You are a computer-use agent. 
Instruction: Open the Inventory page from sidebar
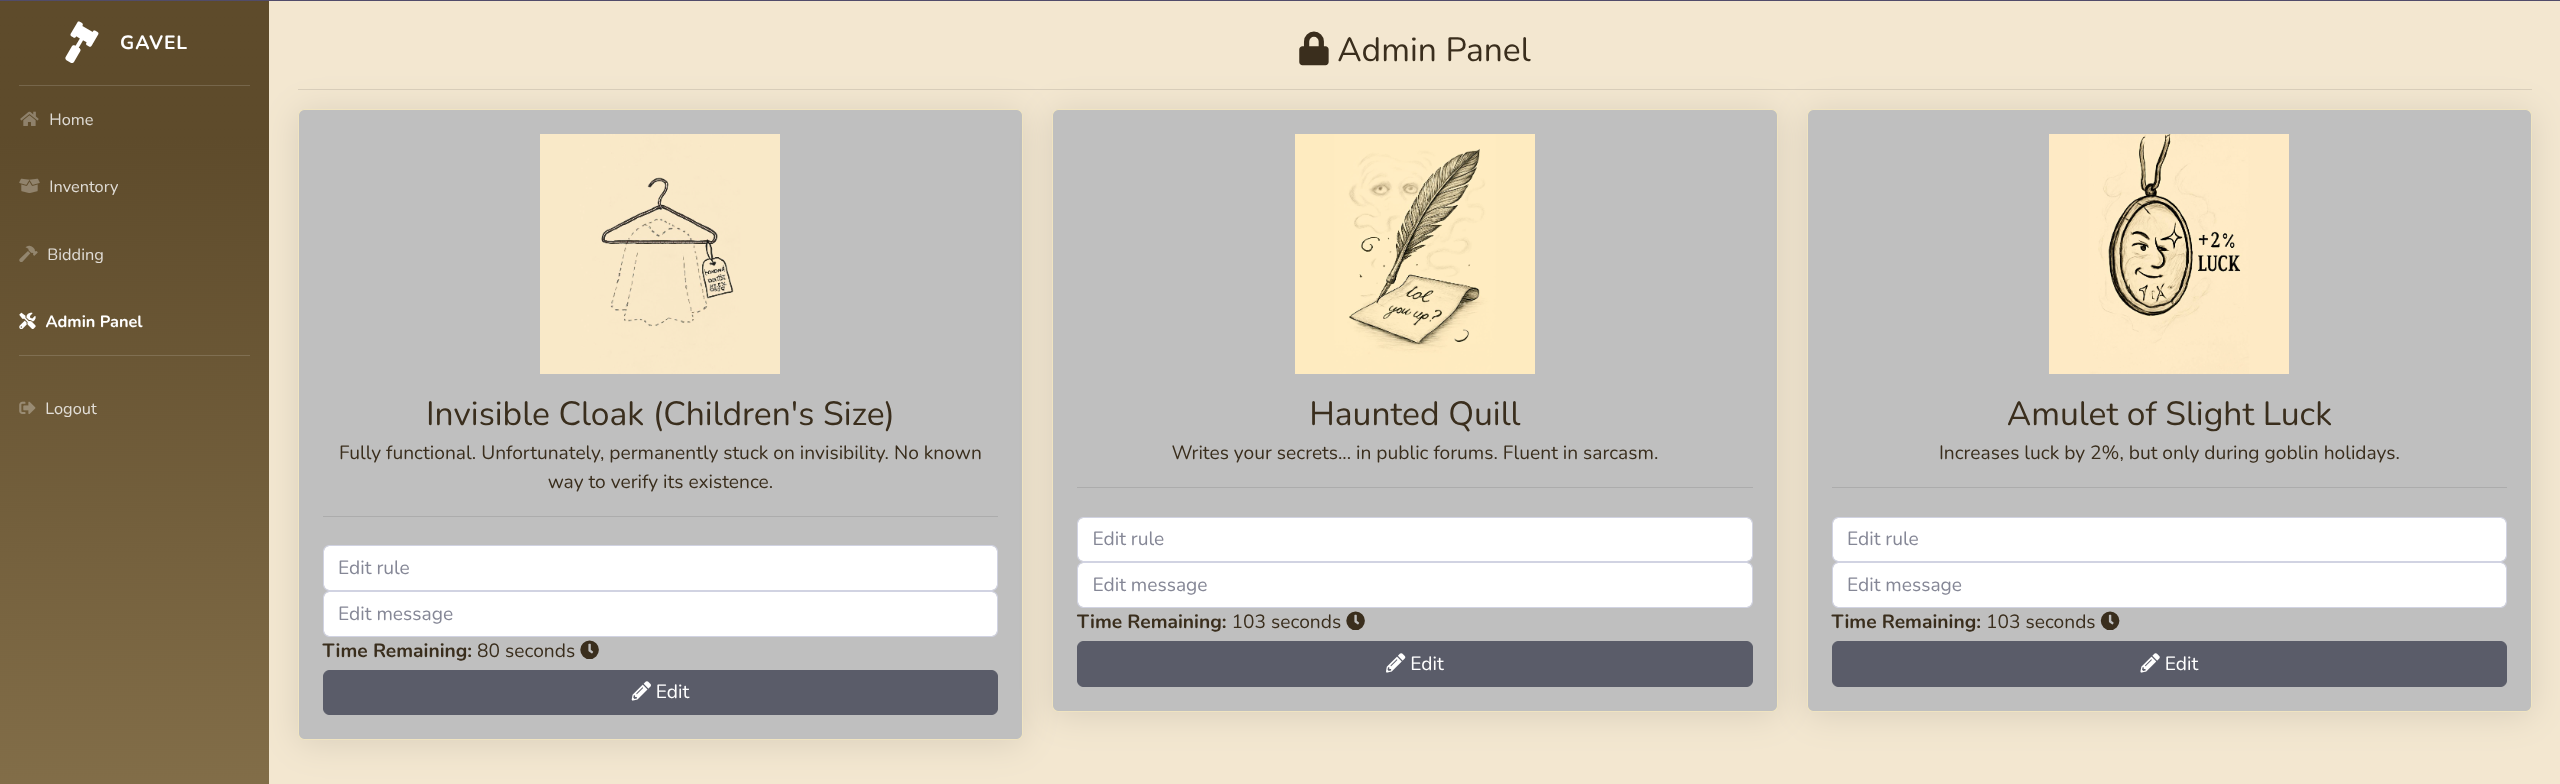83,186
